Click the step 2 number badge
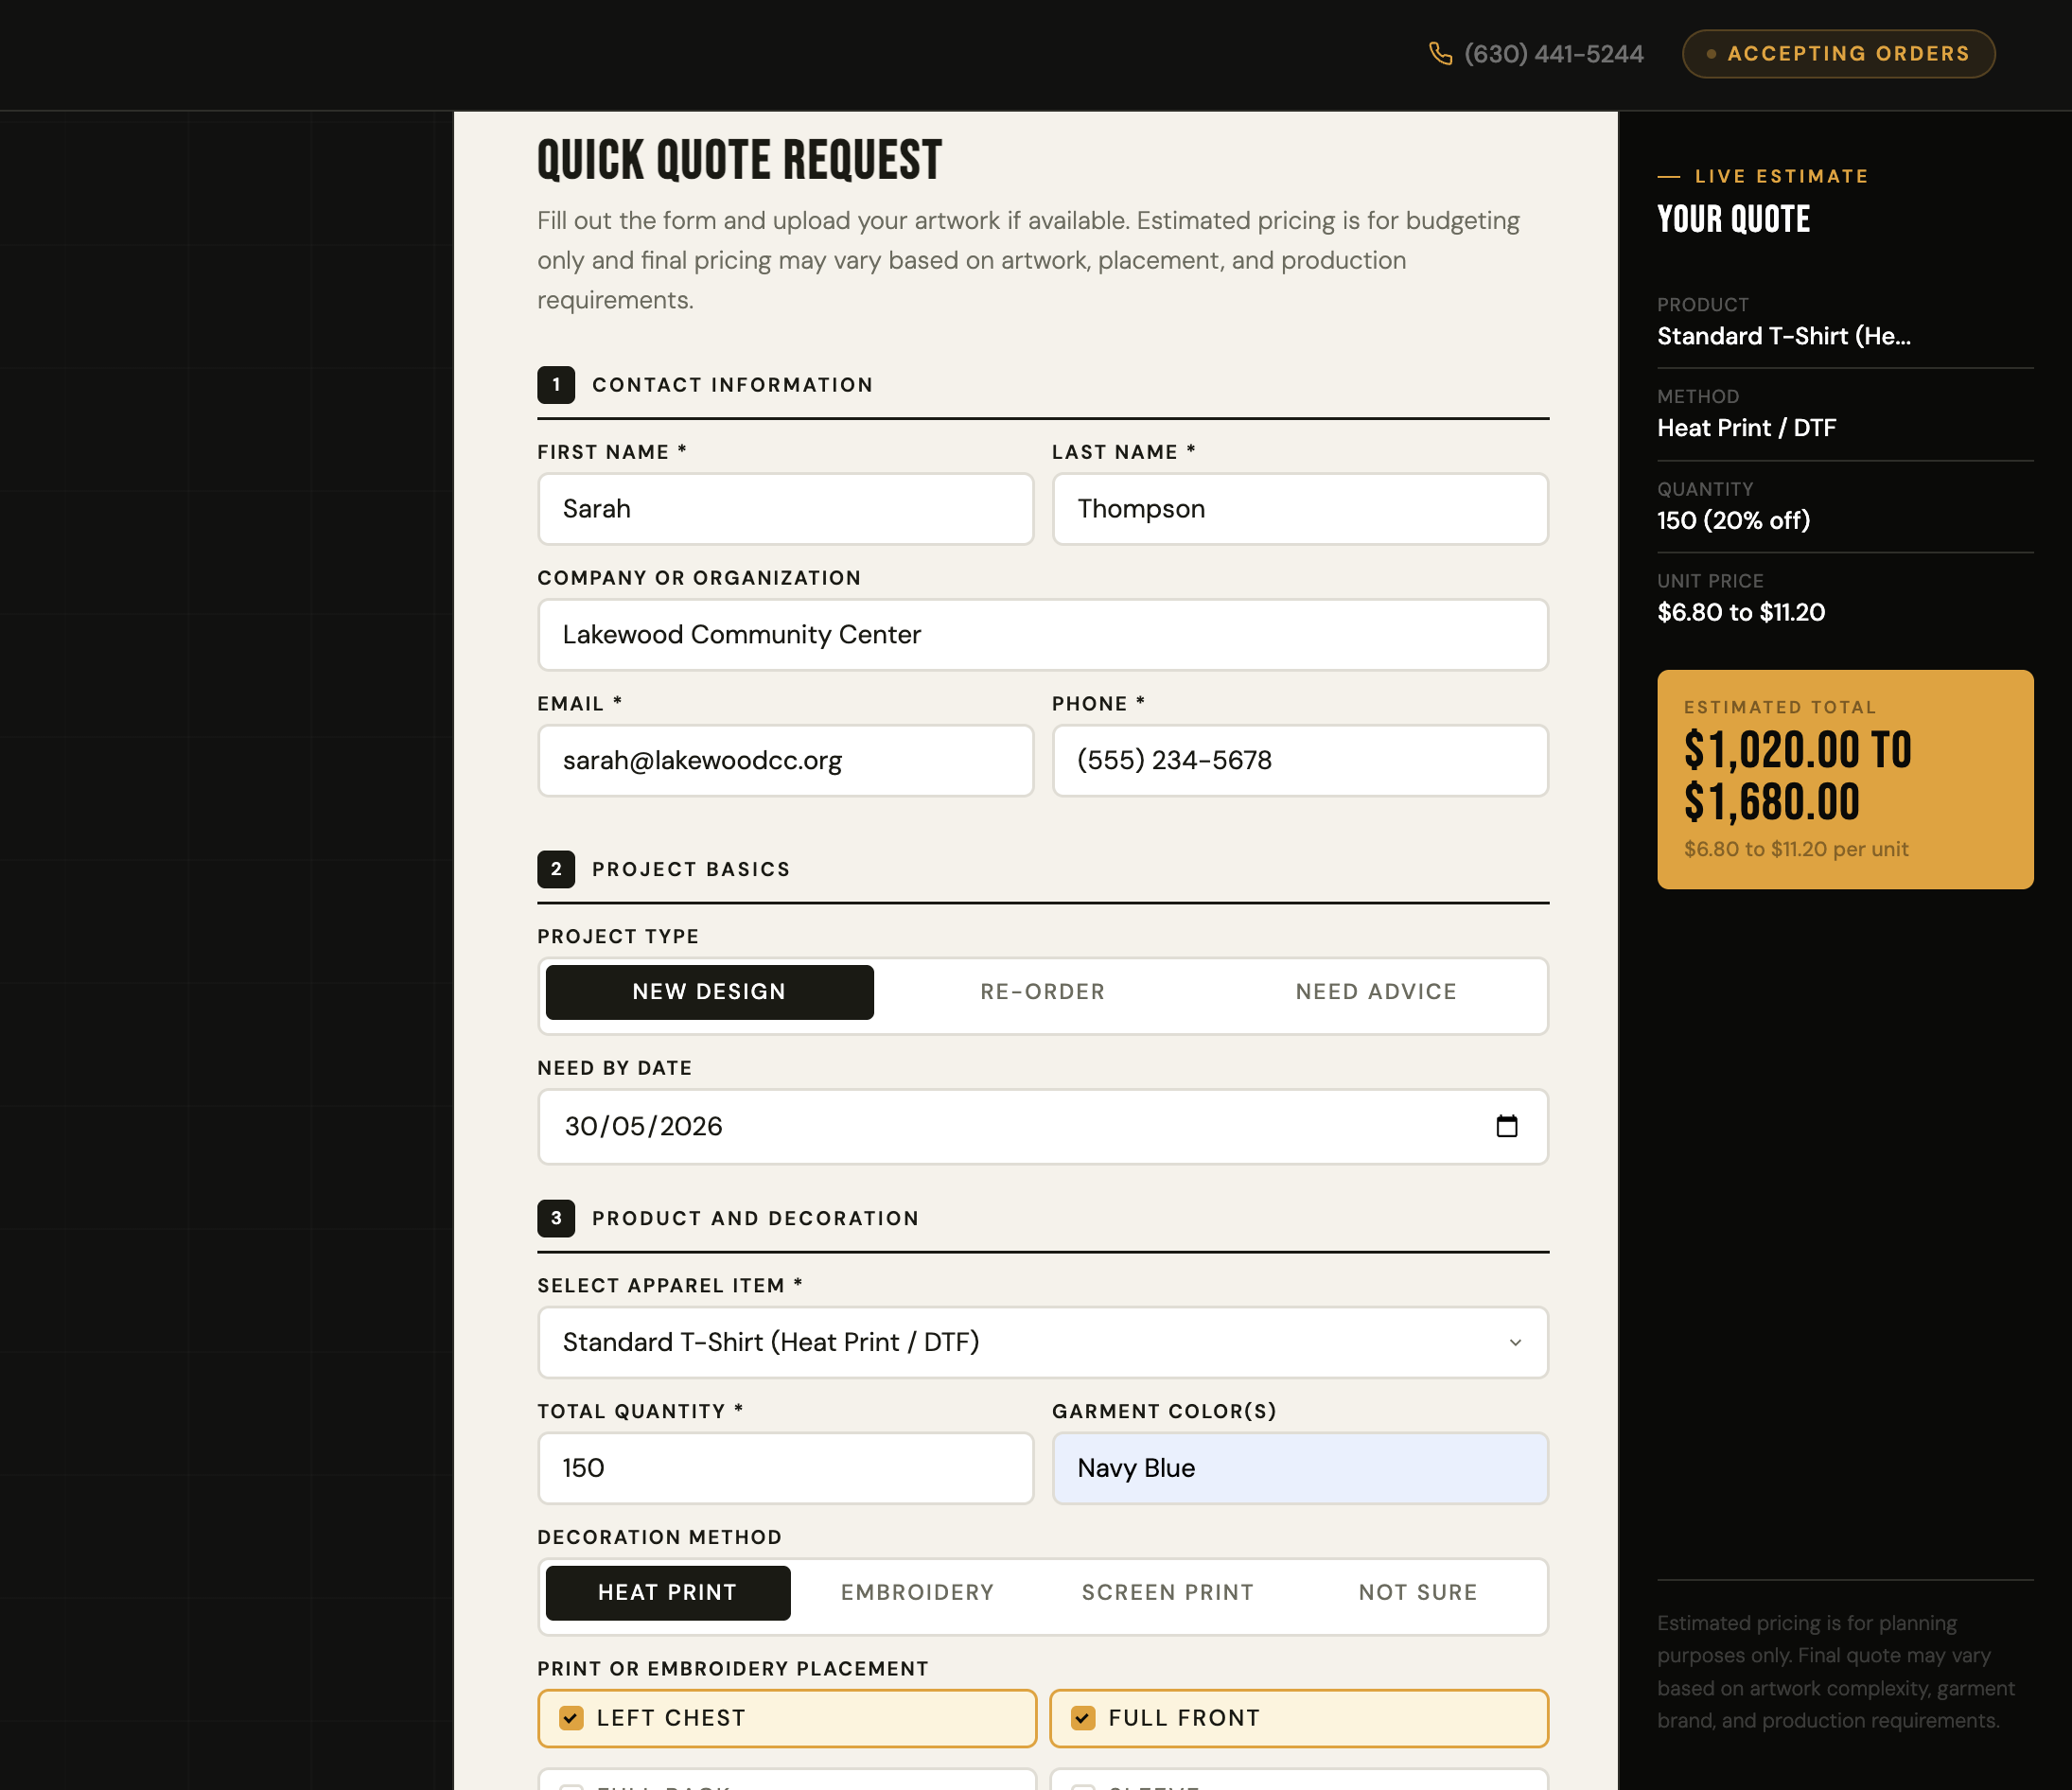Viewport: 2072px width, 1790px height. click(x=556, y=869)
